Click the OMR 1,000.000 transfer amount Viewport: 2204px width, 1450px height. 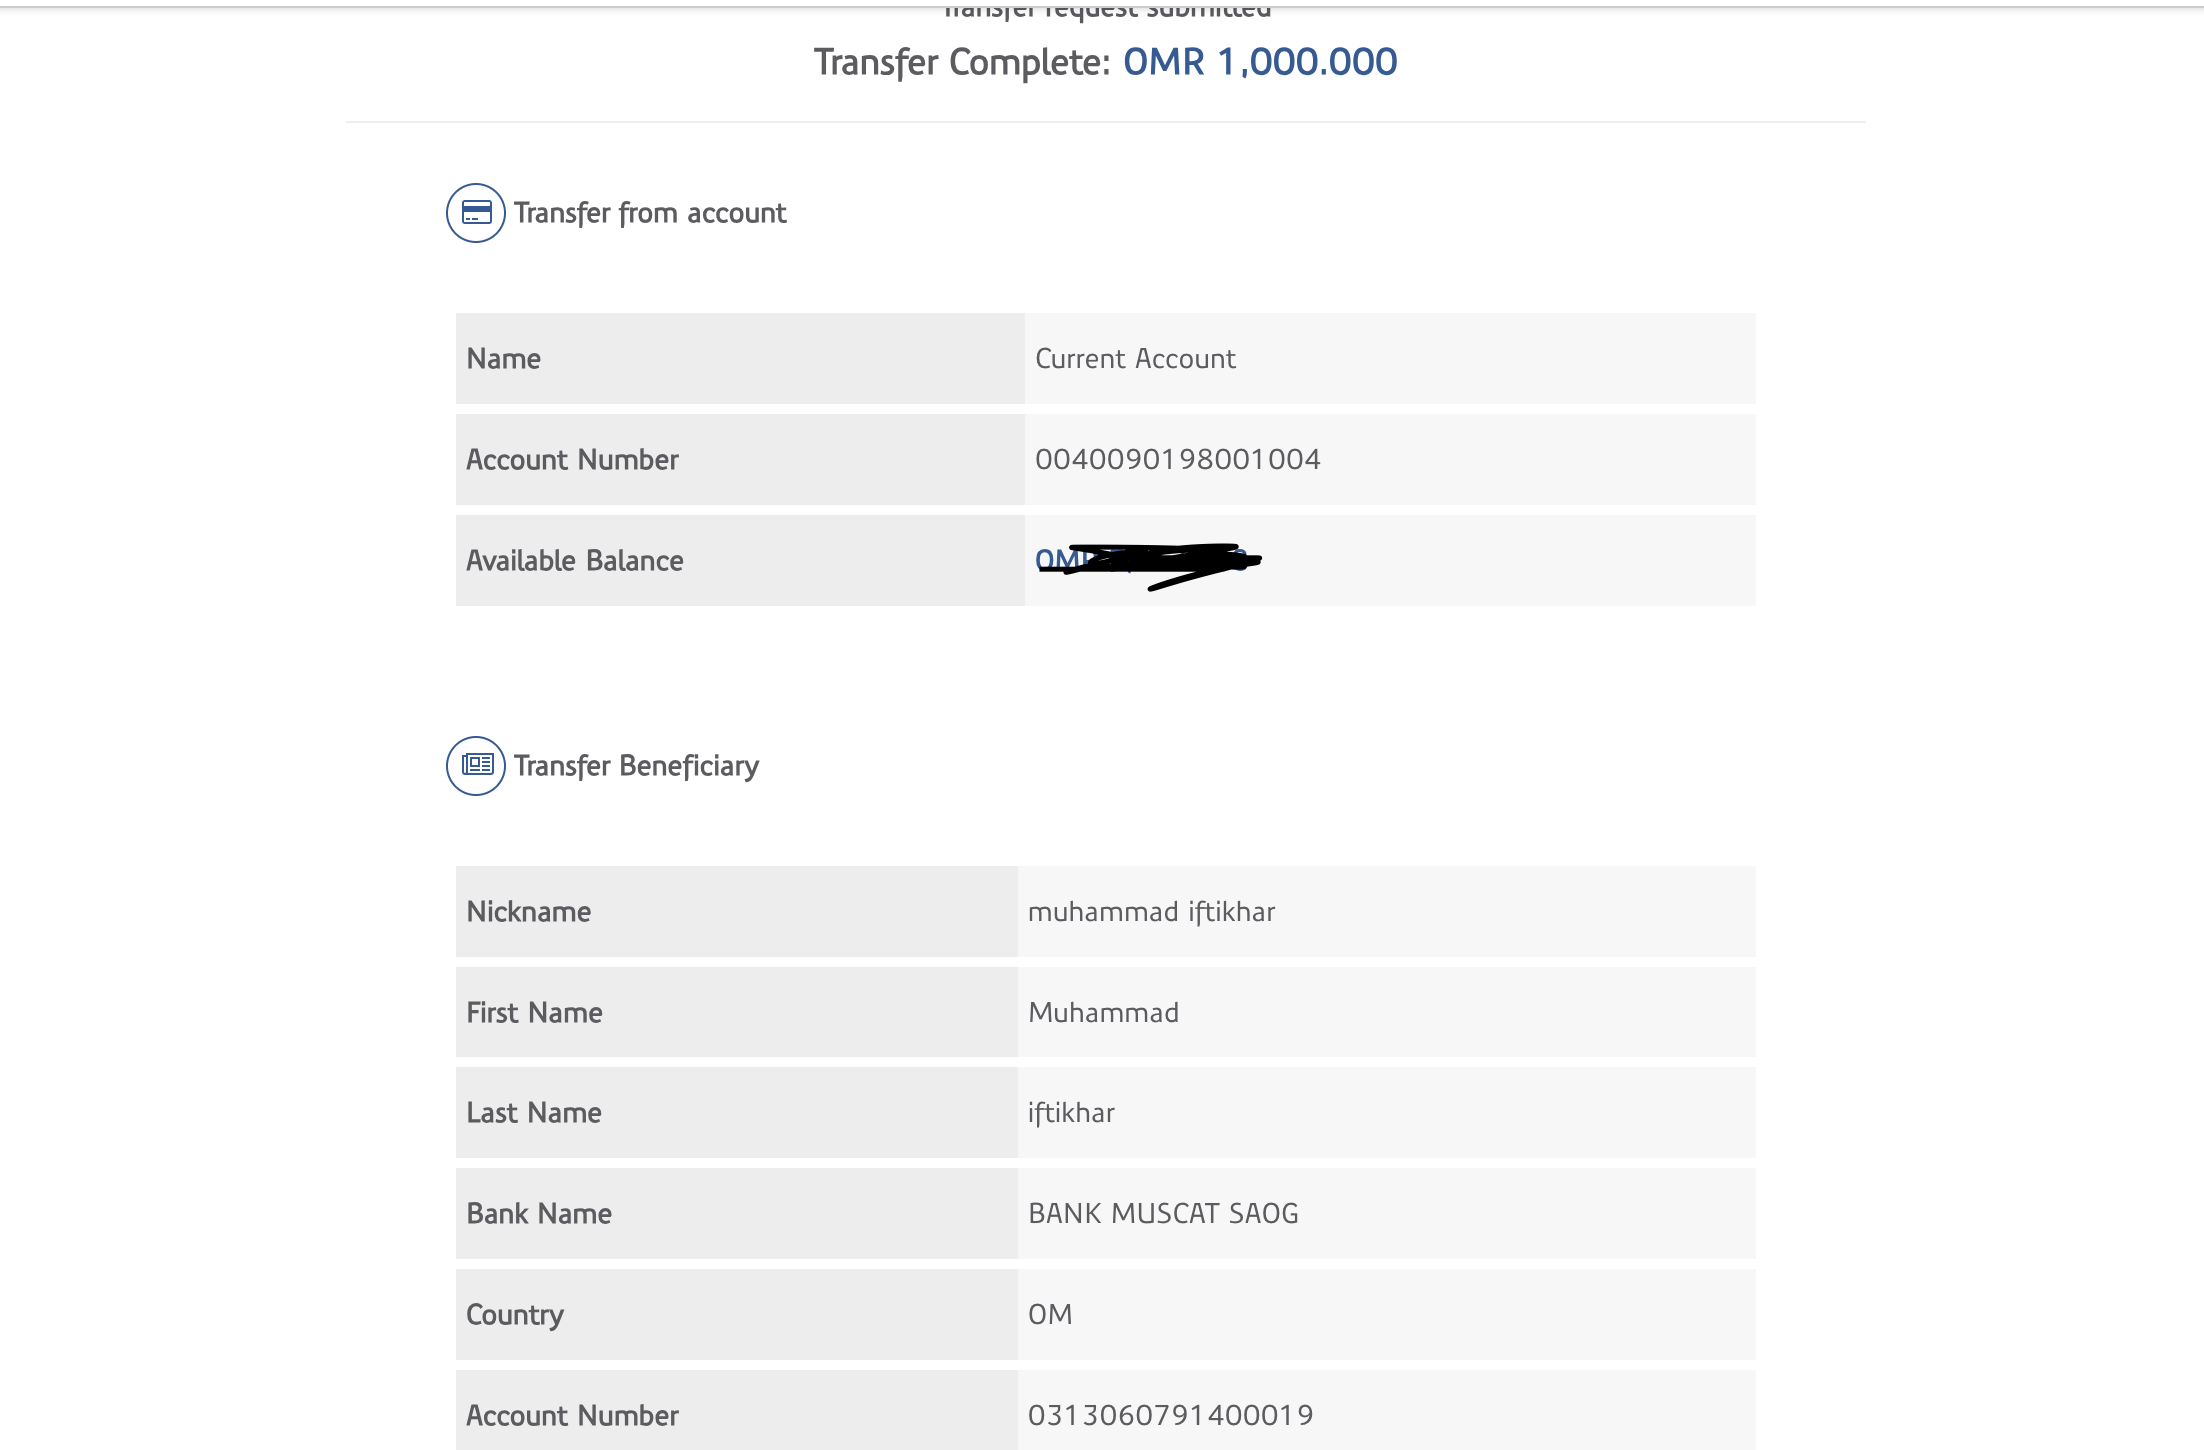coord(1260,62)
